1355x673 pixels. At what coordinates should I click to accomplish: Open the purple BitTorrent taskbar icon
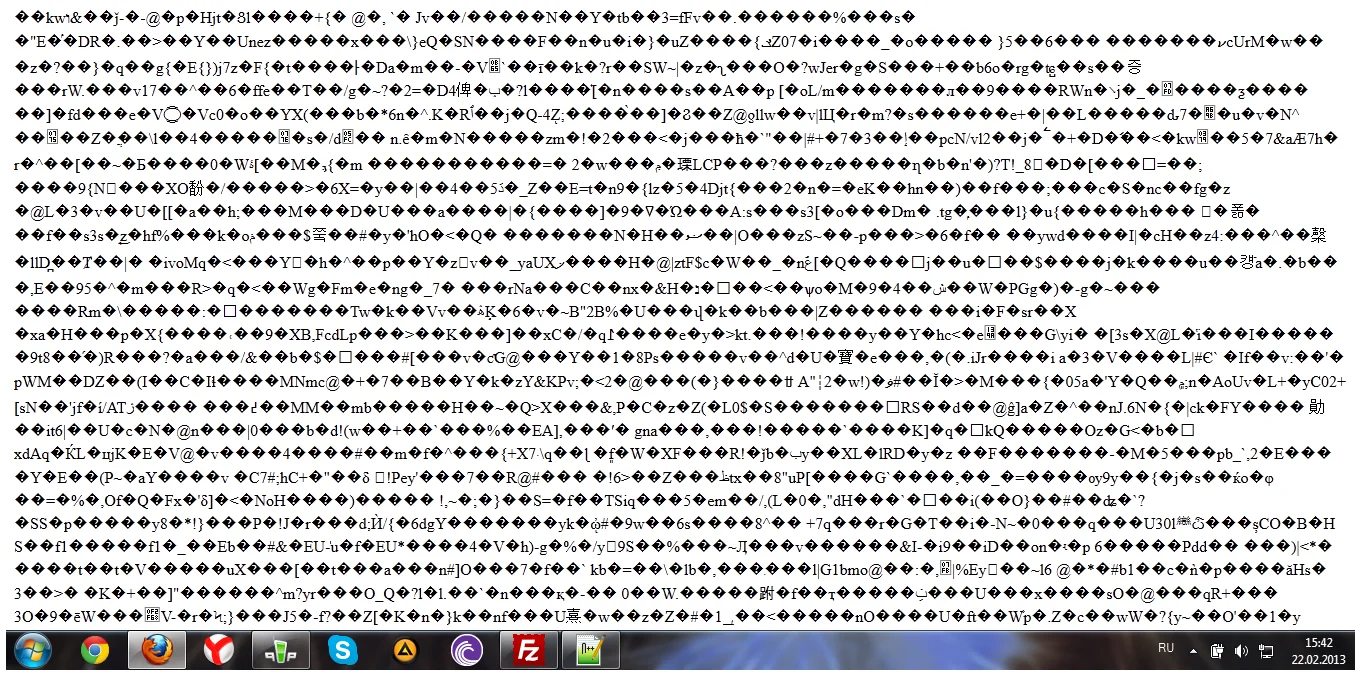pyautogui.click(x=466, y=652)
